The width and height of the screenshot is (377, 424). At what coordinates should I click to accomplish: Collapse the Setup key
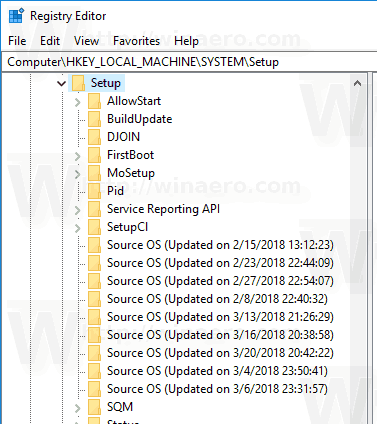pyautogui.click(x=61, y=83)
